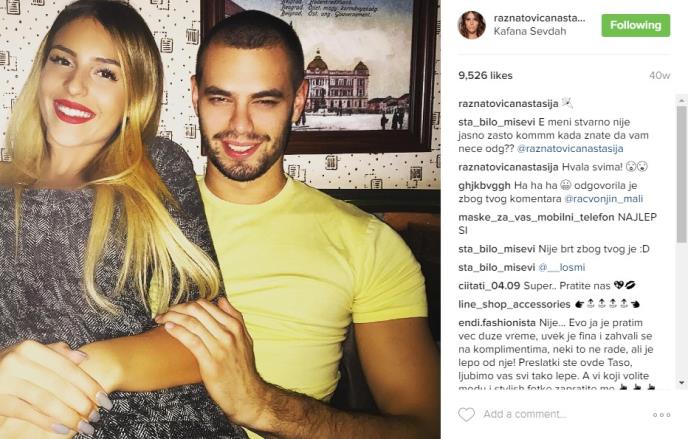Image resolution: width=688 pixels, height=439 pixels.
Task: Open the raznatovicanasta... username in the header
Action: coord(539,18)
